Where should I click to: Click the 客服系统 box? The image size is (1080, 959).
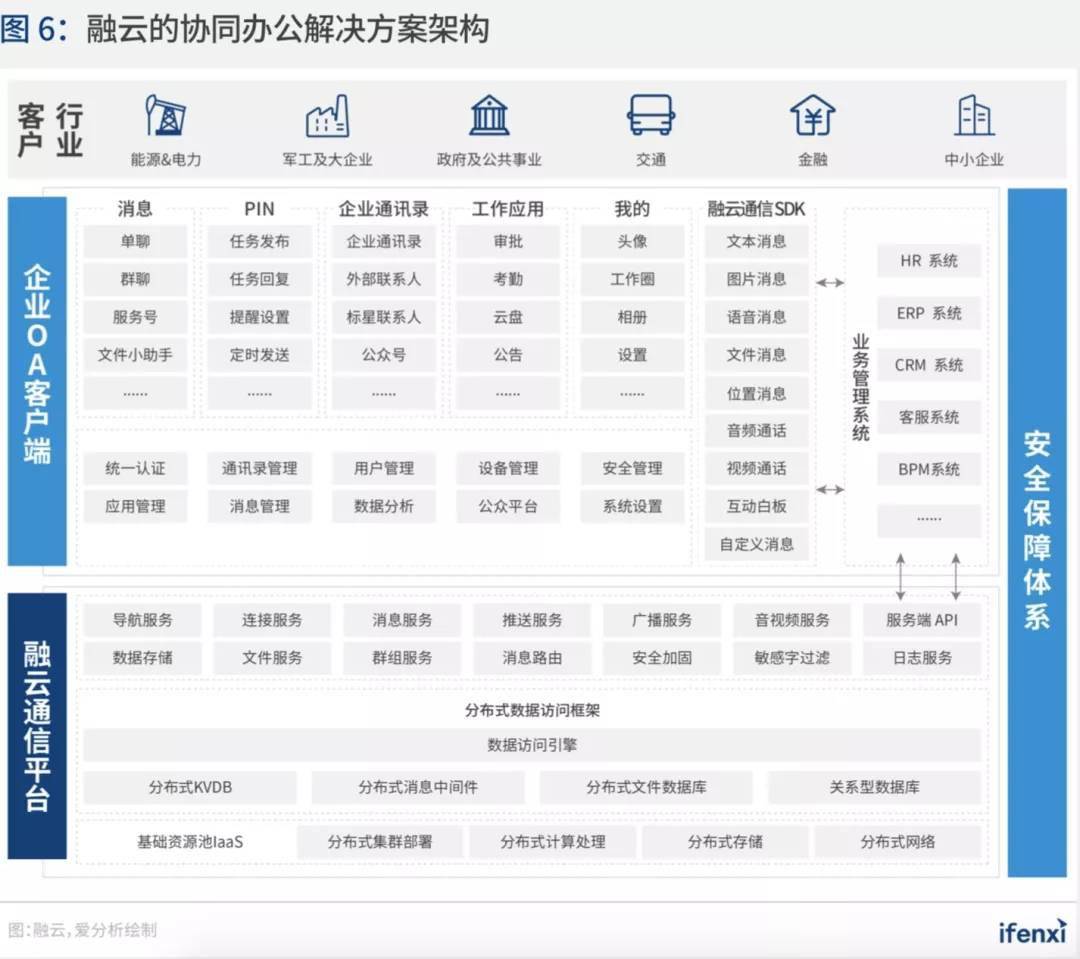(x=929, y=417)
